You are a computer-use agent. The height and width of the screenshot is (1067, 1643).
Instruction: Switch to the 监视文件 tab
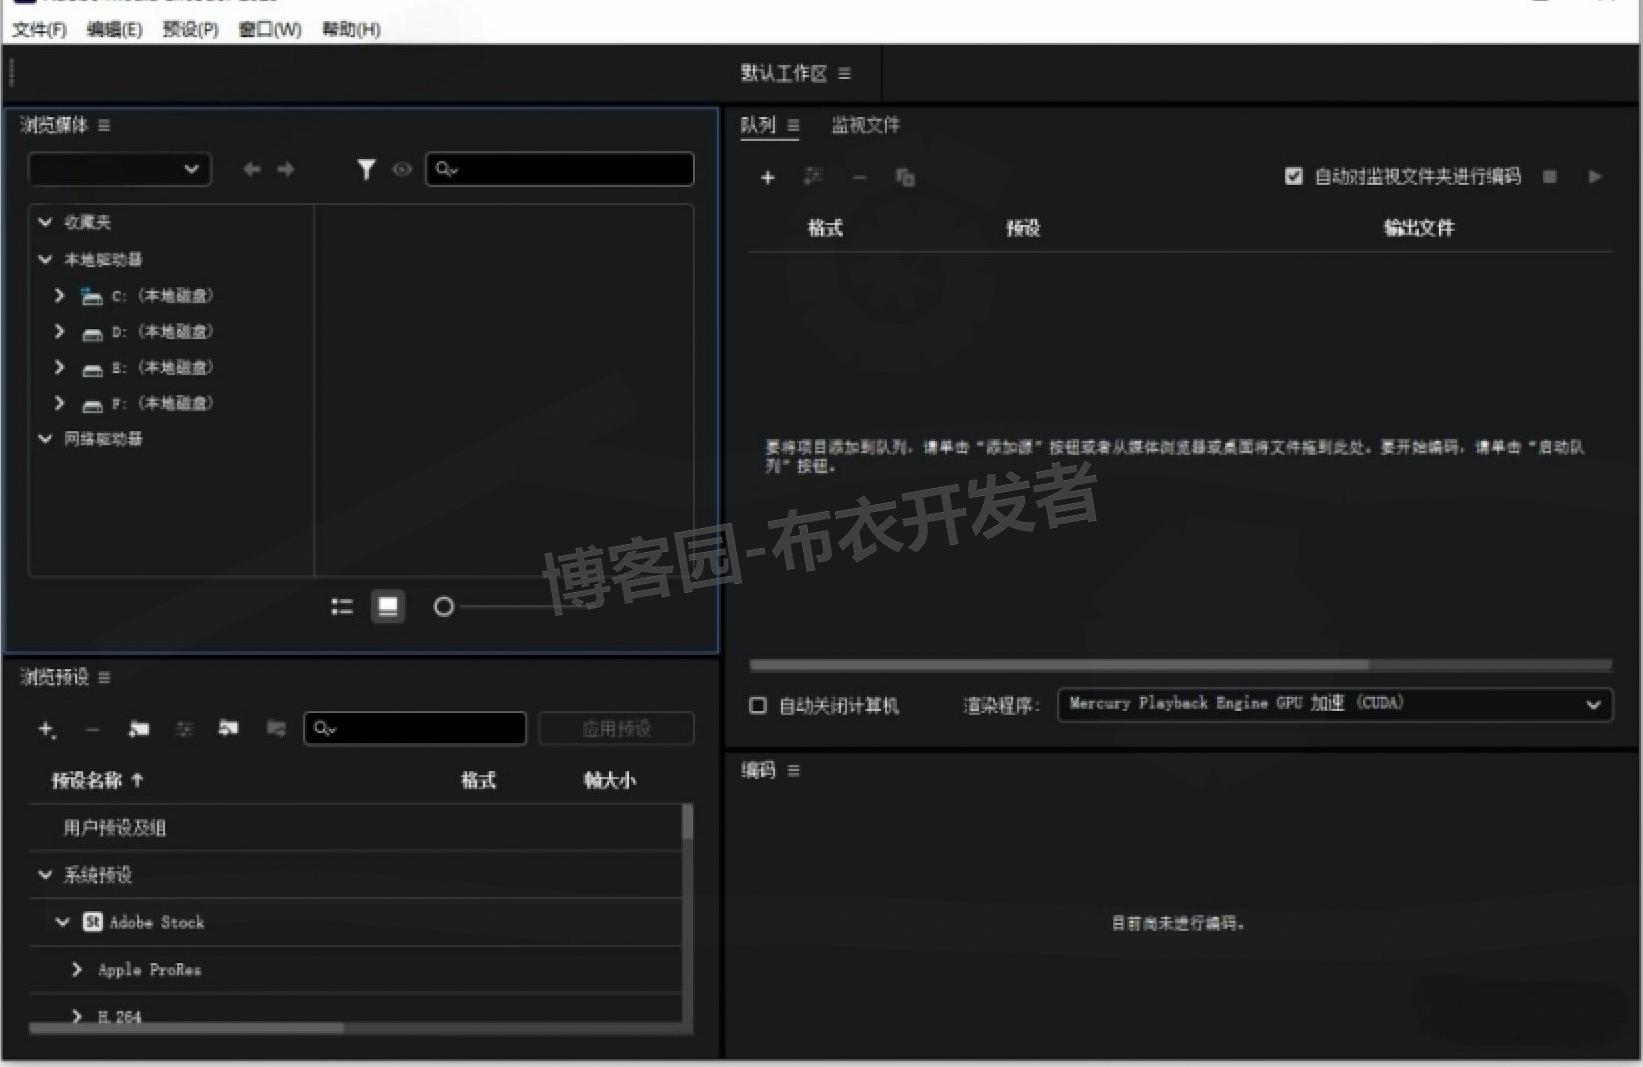coord(866,125)
